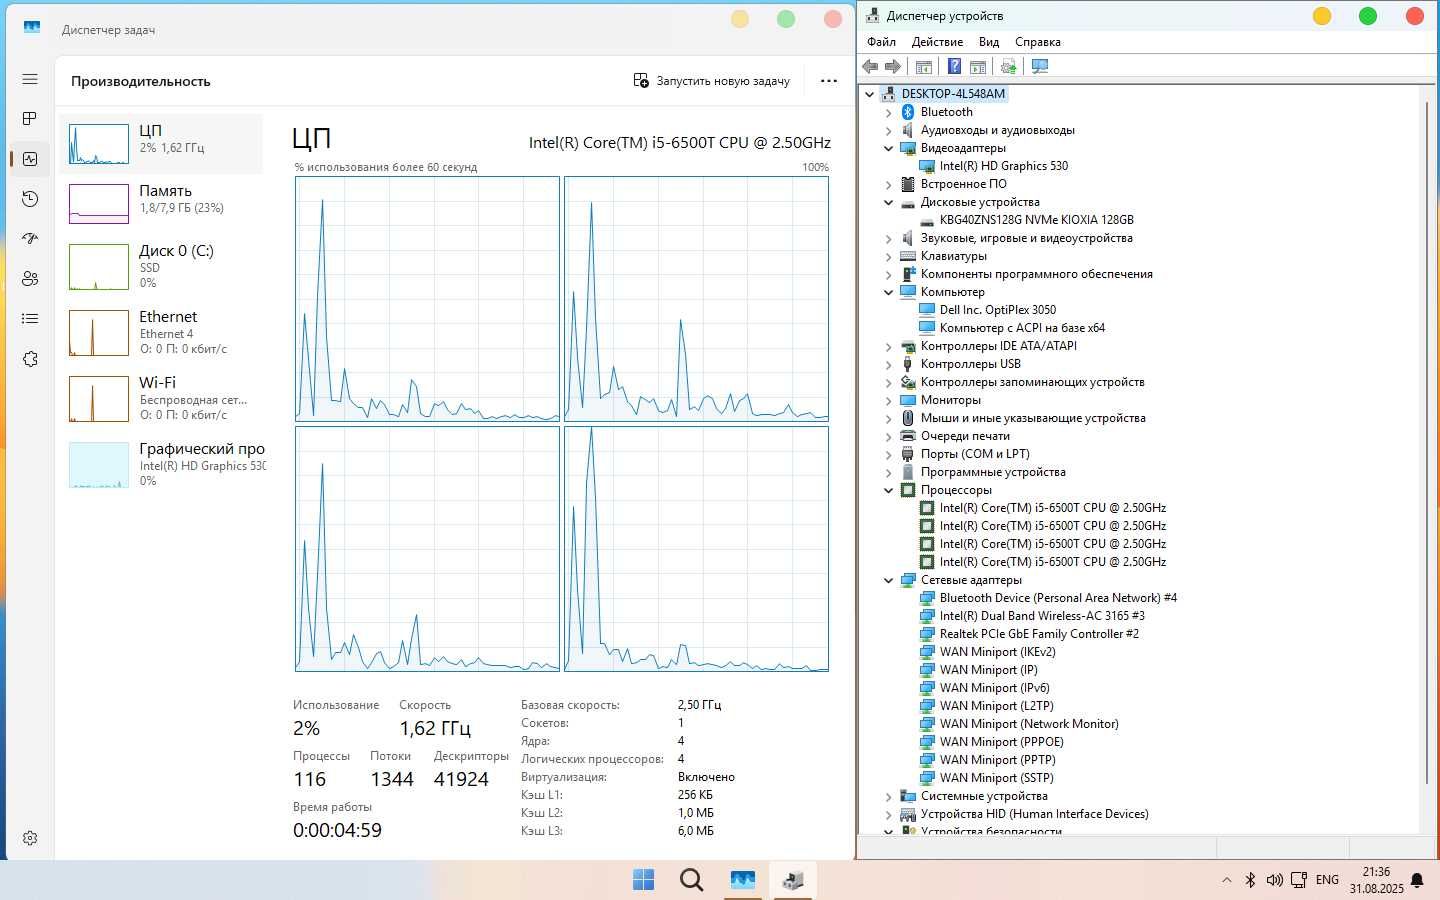Open the Bluetooth icon in system tray
Image resolution: width=1440 pixels, height=900 pixels.
tap(1250, 880)
